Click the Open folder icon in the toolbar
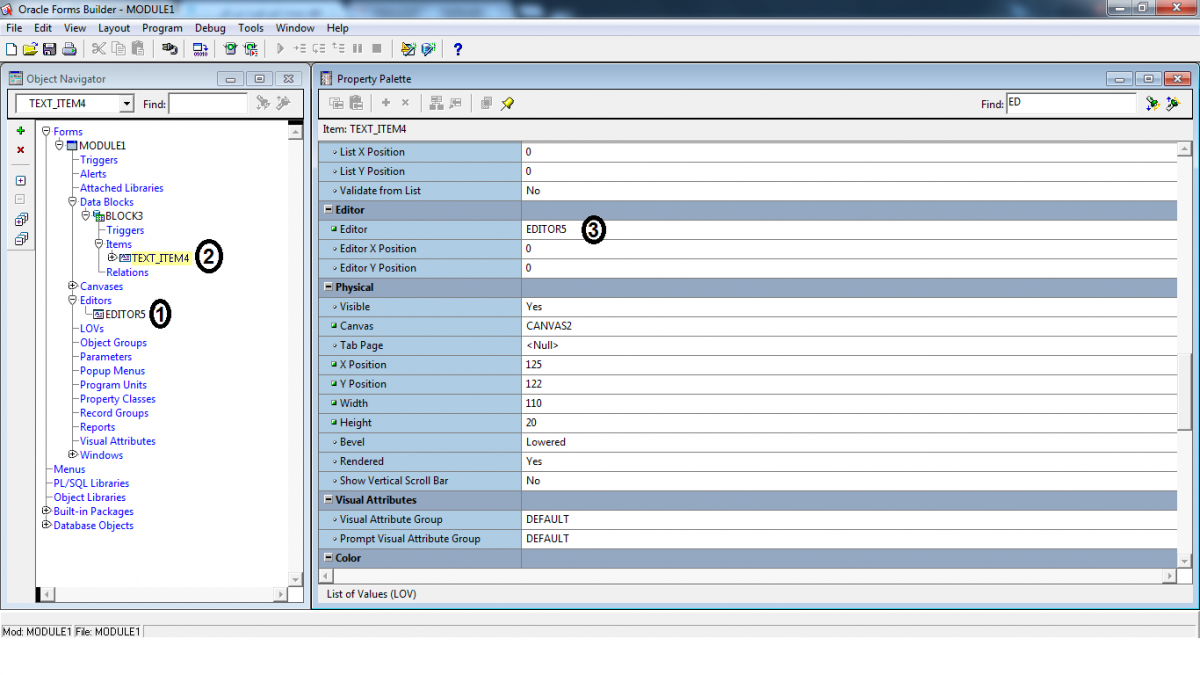 [30, 49]
